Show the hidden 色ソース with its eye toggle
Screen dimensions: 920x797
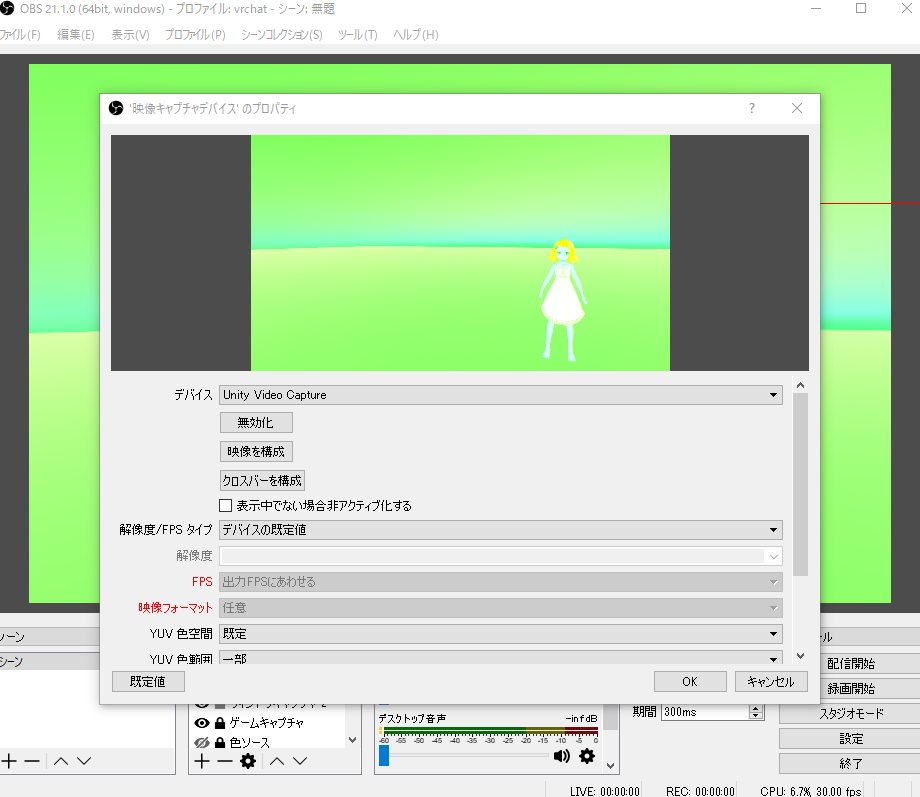coord(202,740)
